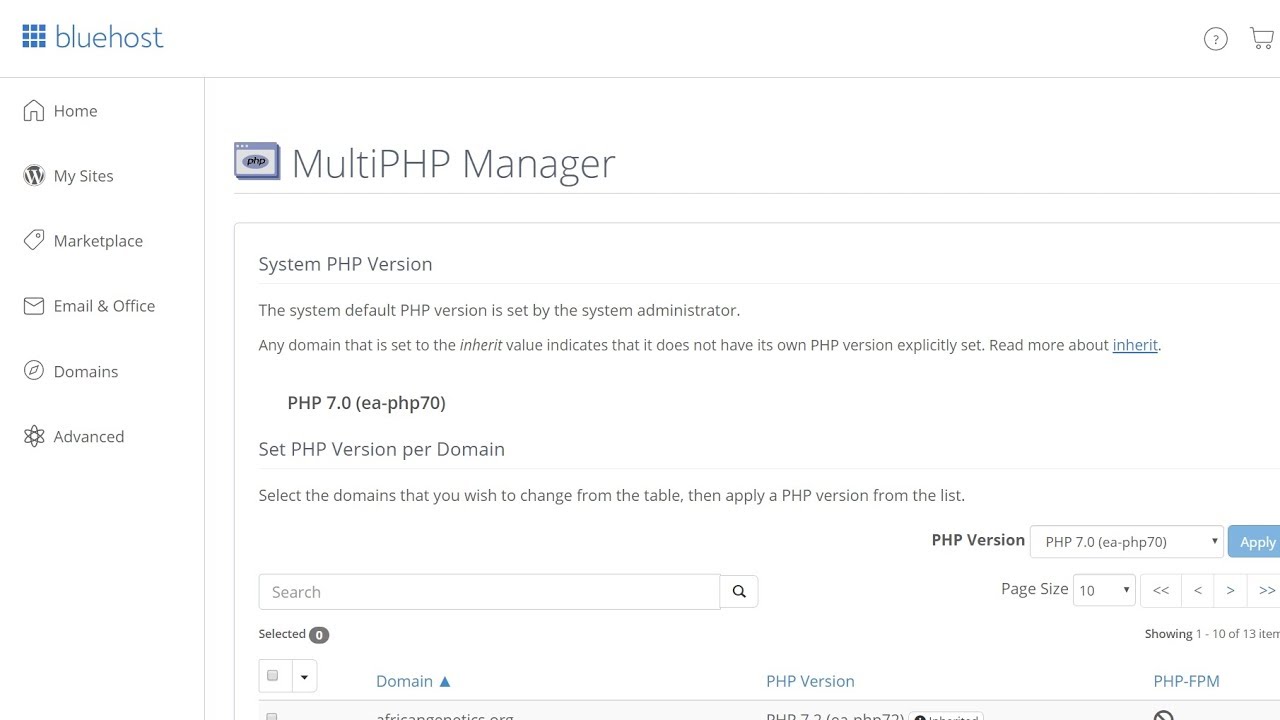
Task: Click the Home house icon
Action: coord(34,110)
